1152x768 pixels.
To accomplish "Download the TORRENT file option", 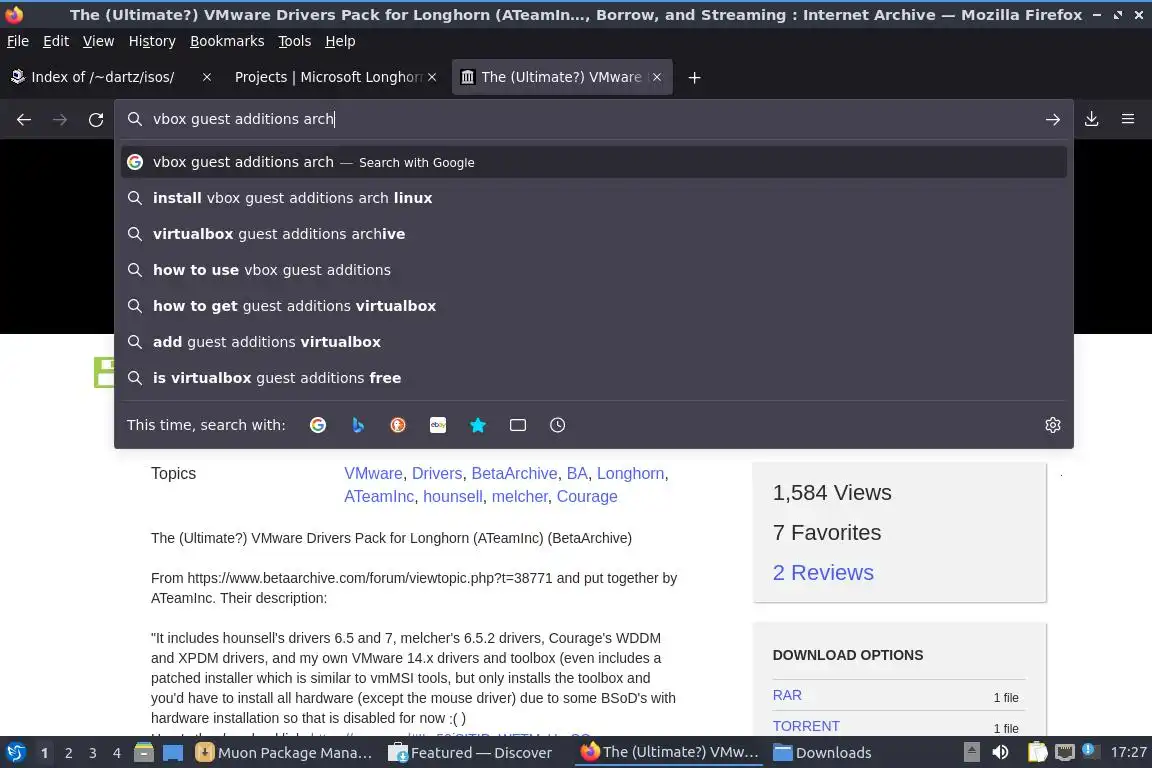I will click(806, 726).
